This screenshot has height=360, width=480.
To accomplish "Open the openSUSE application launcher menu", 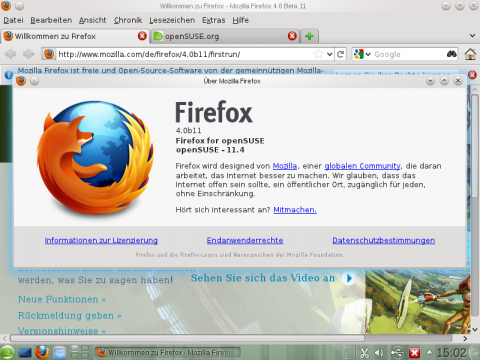I will click(7, 352).
